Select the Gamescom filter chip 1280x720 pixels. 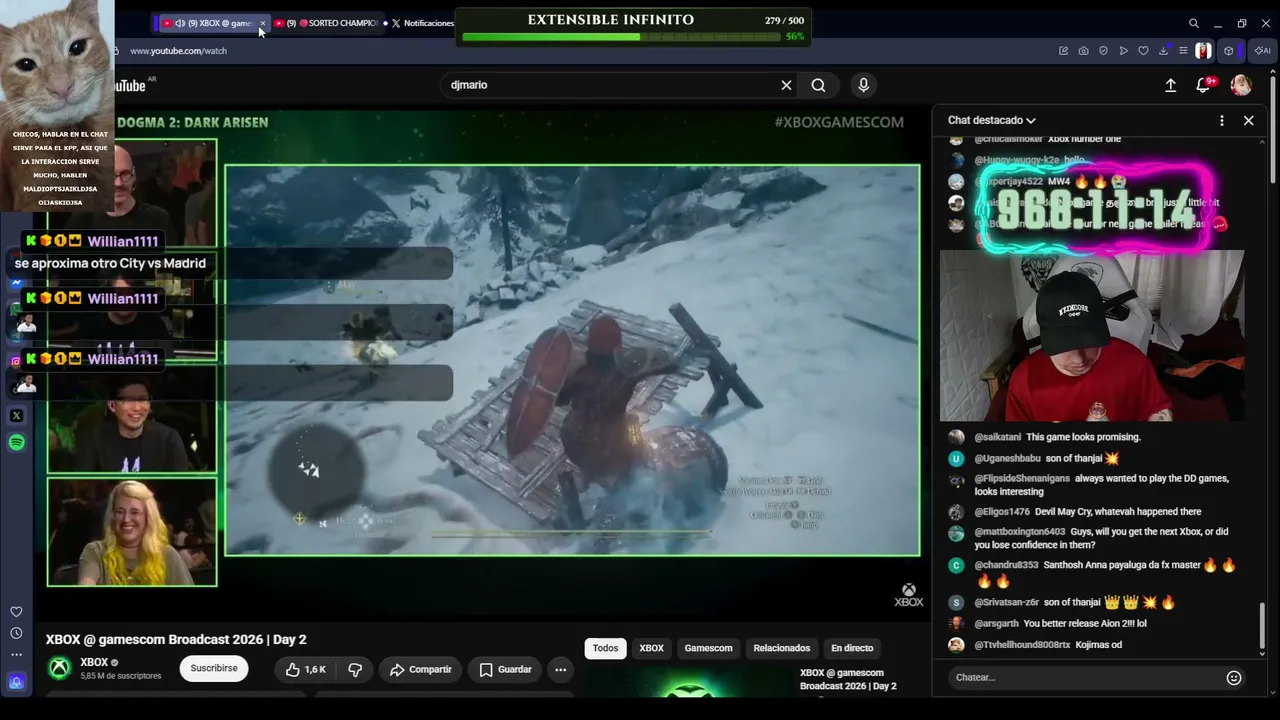(x=708, y=648)
